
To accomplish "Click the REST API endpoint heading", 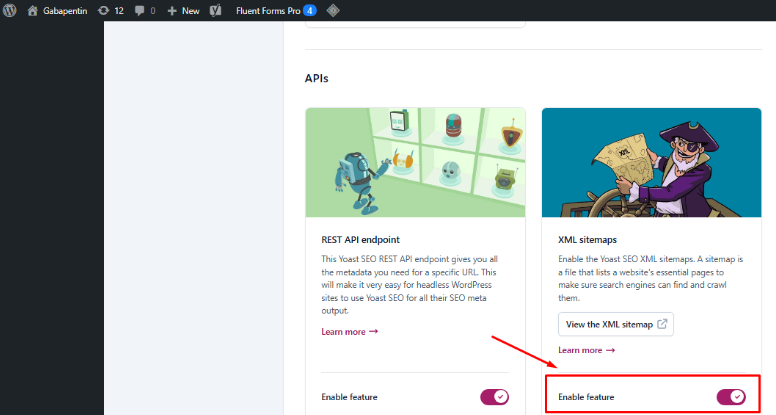I will click(x=361, y=241).
